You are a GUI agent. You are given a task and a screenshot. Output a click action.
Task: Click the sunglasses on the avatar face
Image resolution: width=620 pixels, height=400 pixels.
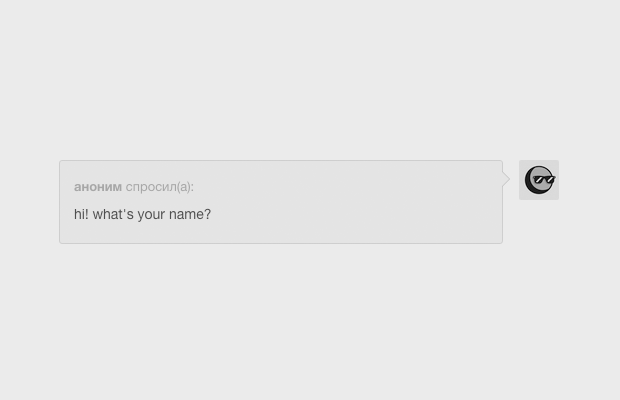[x=544, y=179]
